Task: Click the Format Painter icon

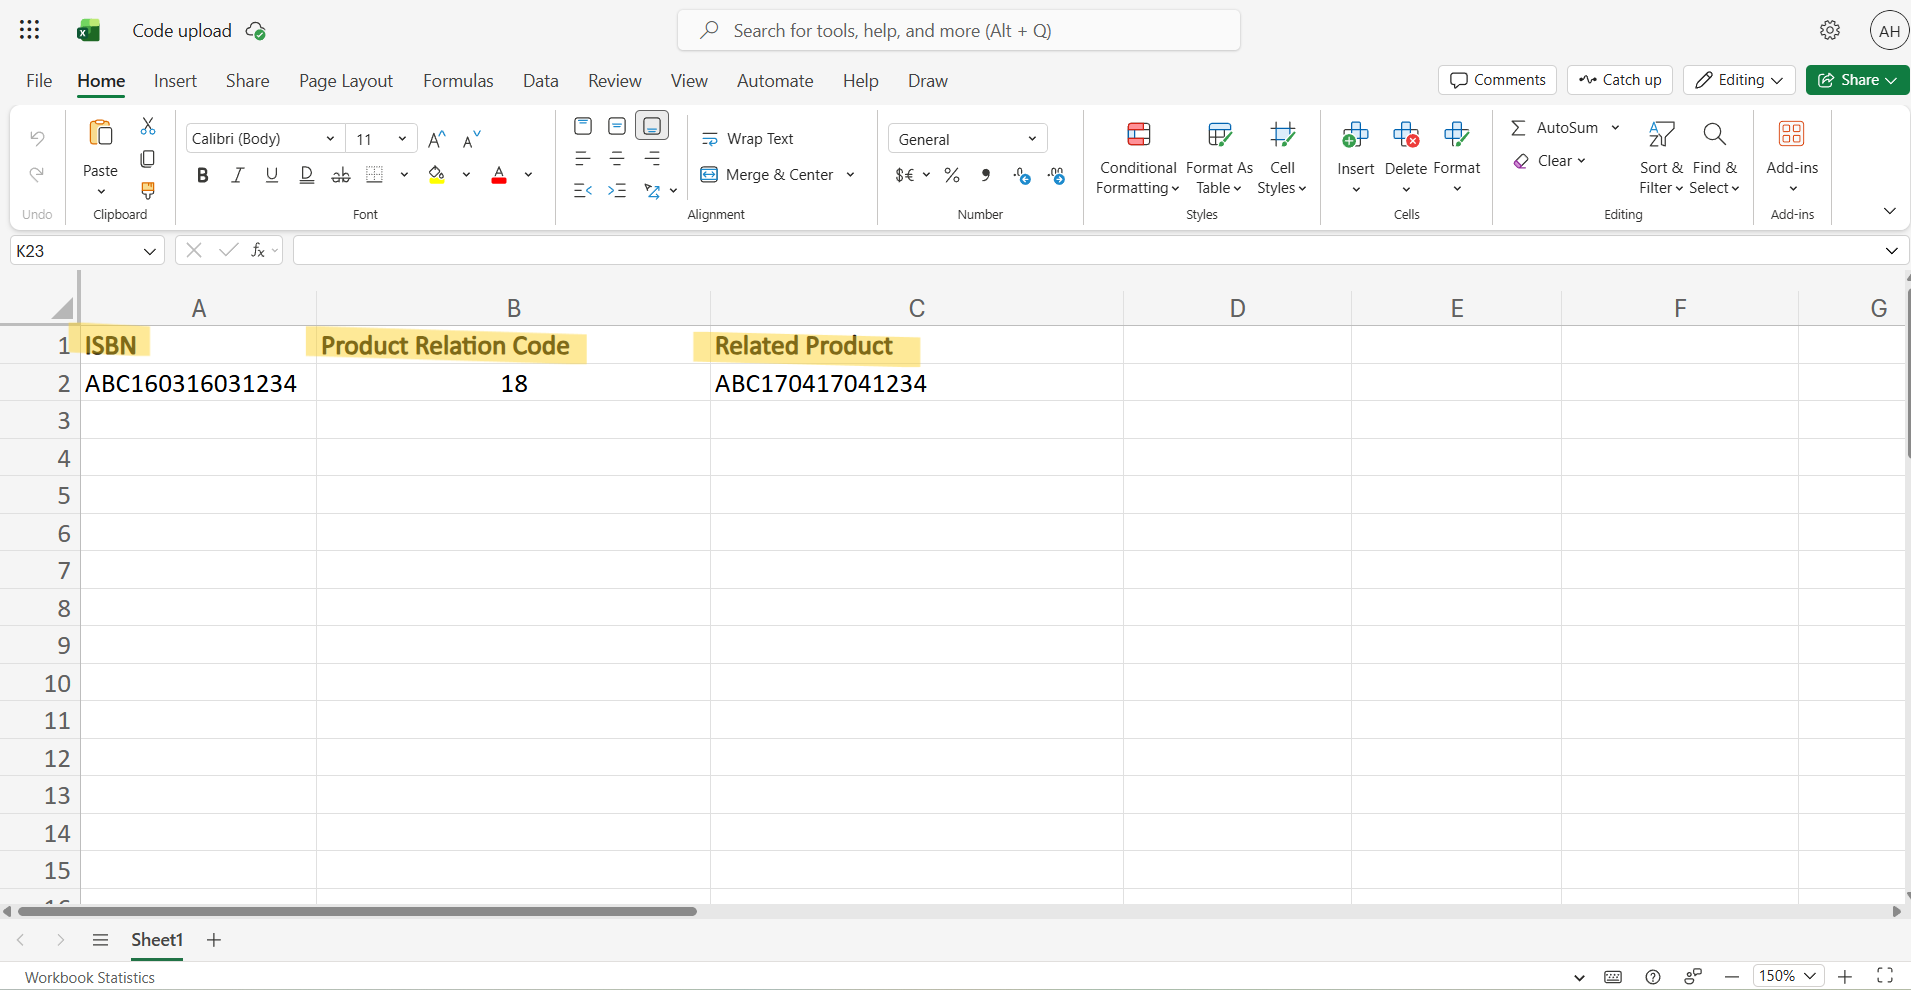Action: 148,190
